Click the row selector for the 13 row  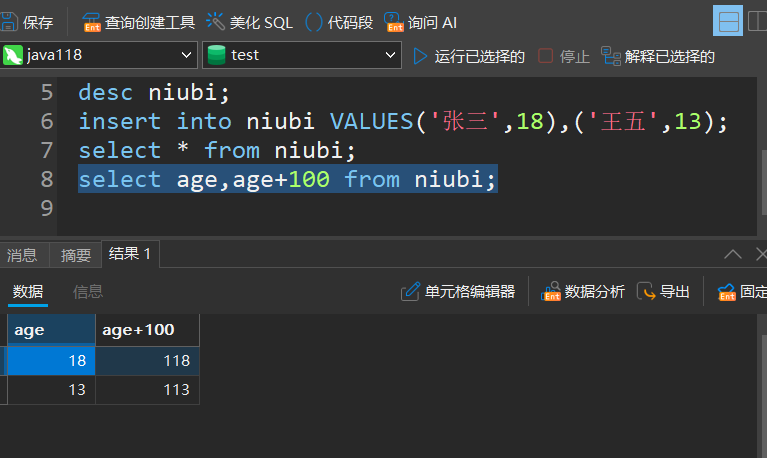coord(3,390)
